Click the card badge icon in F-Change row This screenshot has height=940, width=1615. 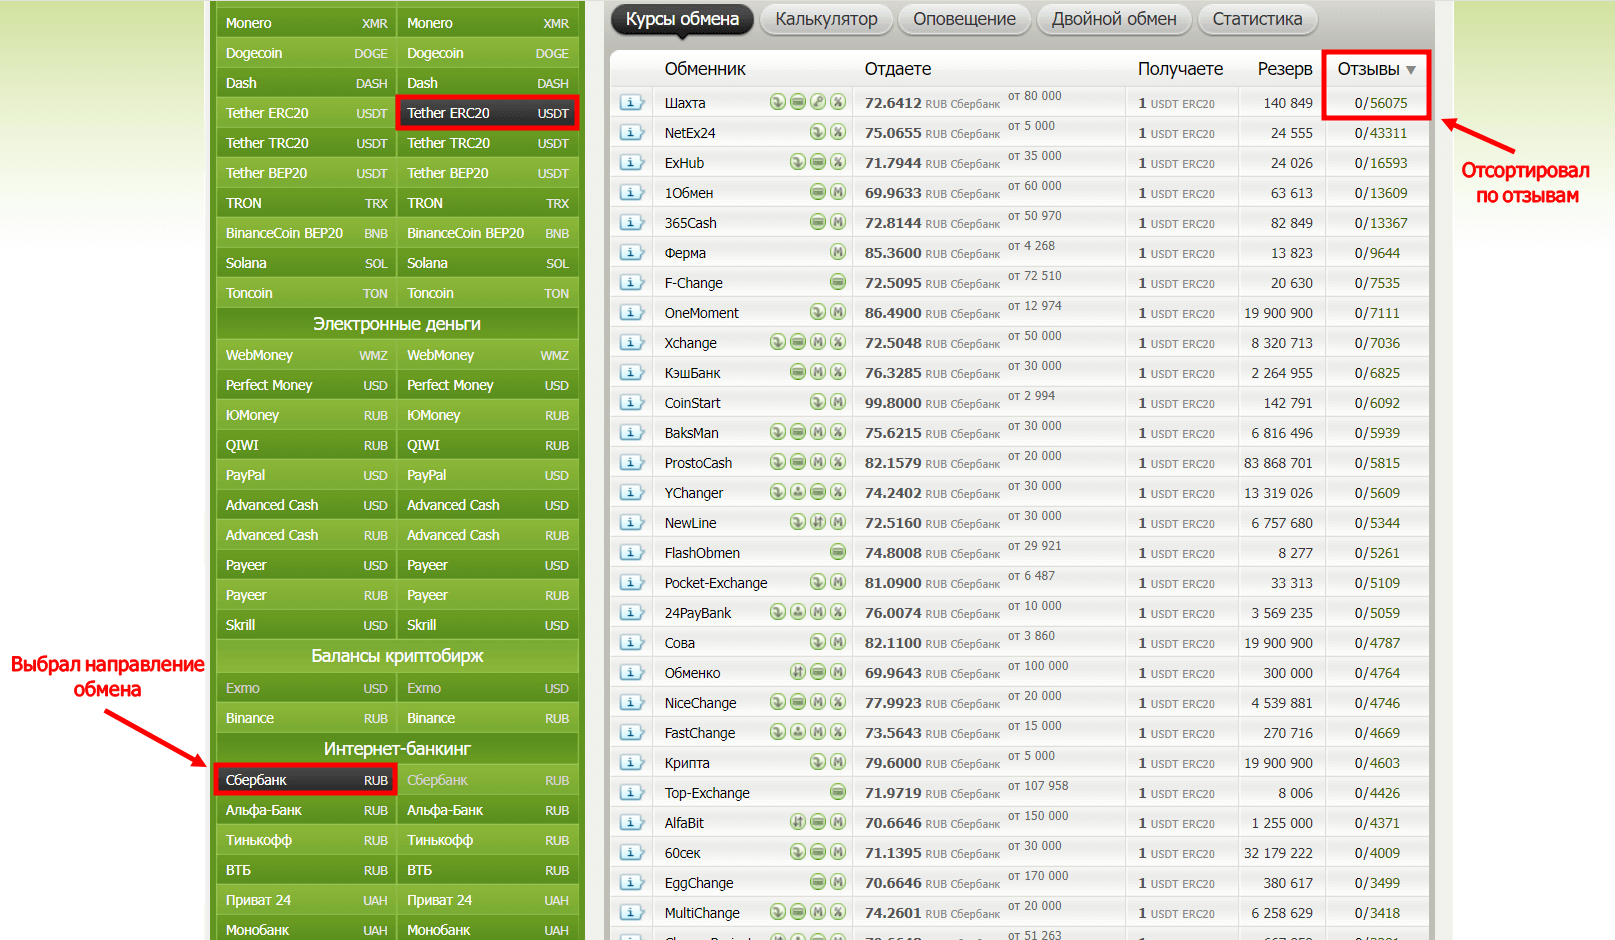click(838, 282)
